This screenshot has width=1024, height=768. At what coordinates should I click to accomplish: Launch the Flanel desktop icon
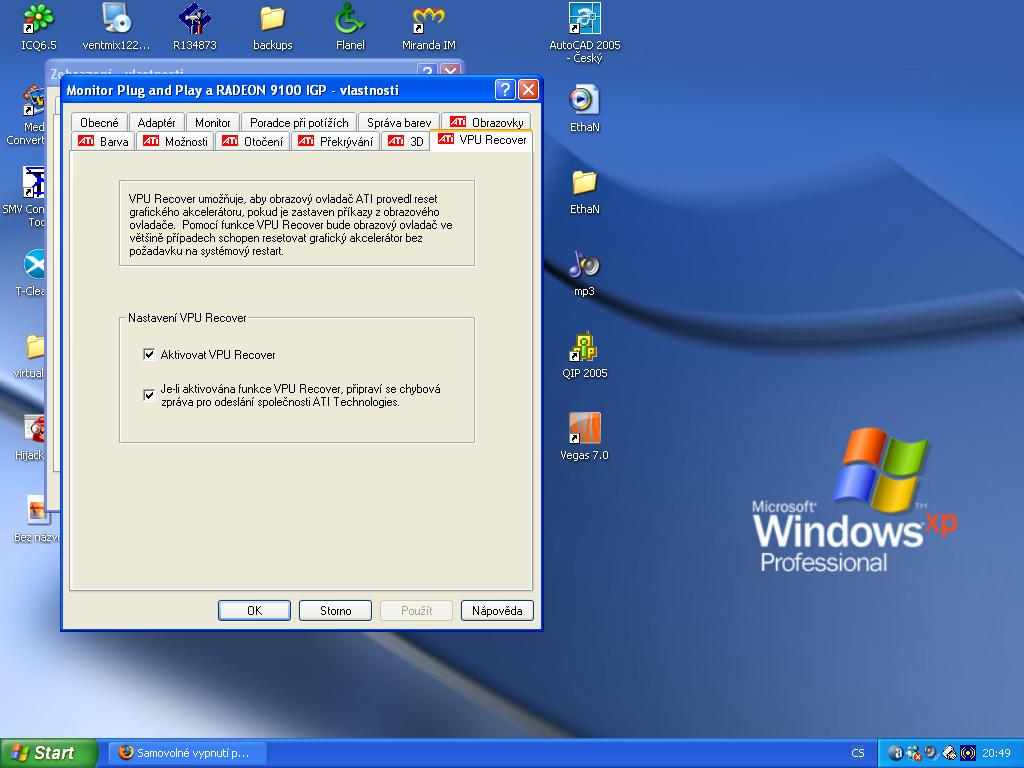(350, 26)
